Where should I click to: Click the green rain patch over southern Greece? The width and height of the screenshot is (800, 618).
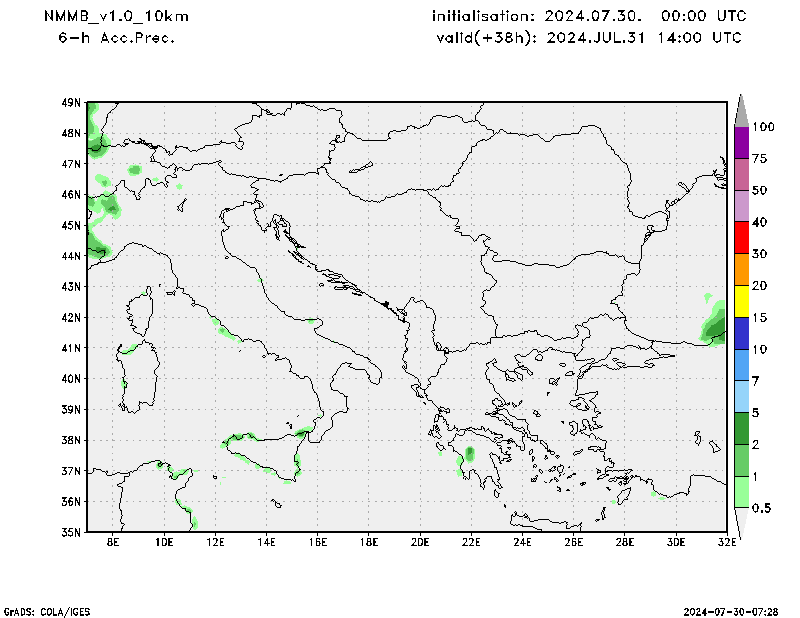coord(470,455)
